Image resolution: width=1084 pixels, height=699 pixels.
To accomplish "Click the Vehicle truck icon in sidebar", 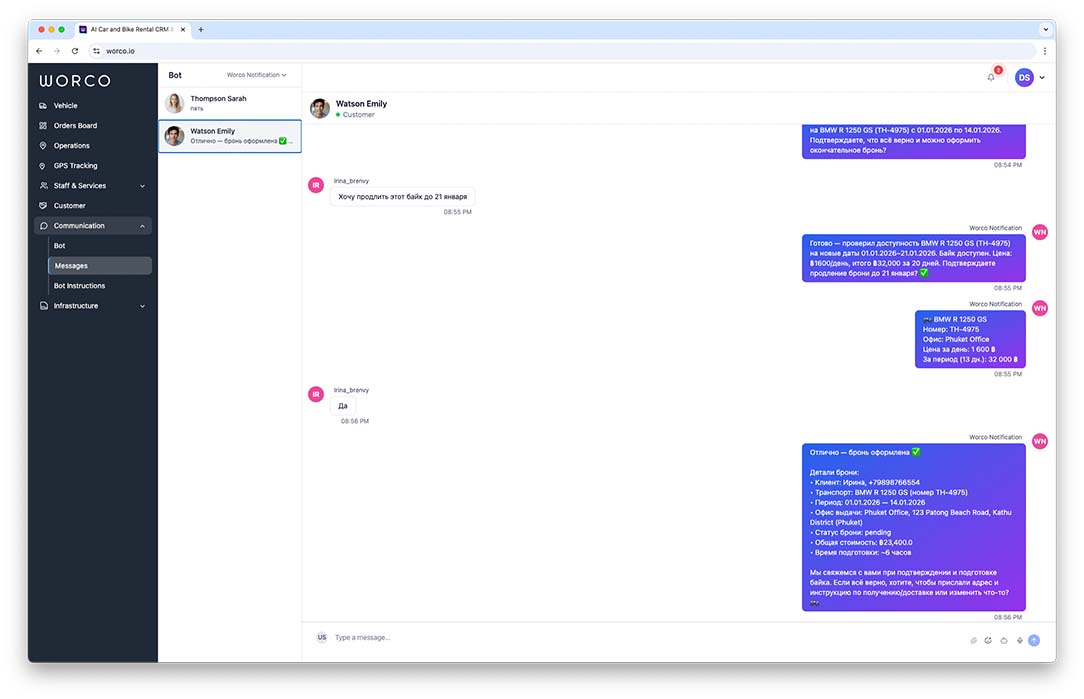I will [43, 106].
